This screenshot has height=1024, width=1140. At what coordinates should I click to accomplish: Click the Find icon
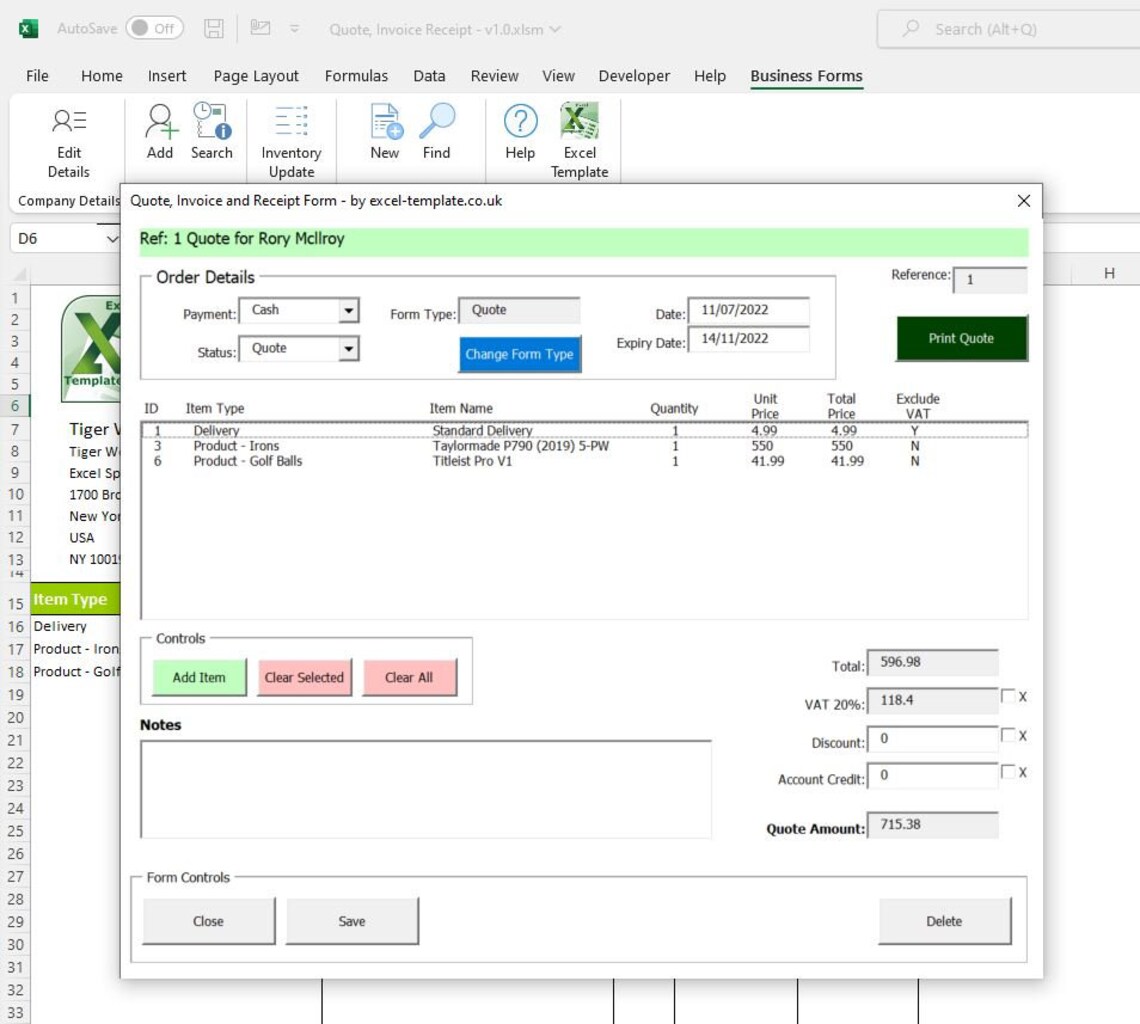click(x=436, y=130)
